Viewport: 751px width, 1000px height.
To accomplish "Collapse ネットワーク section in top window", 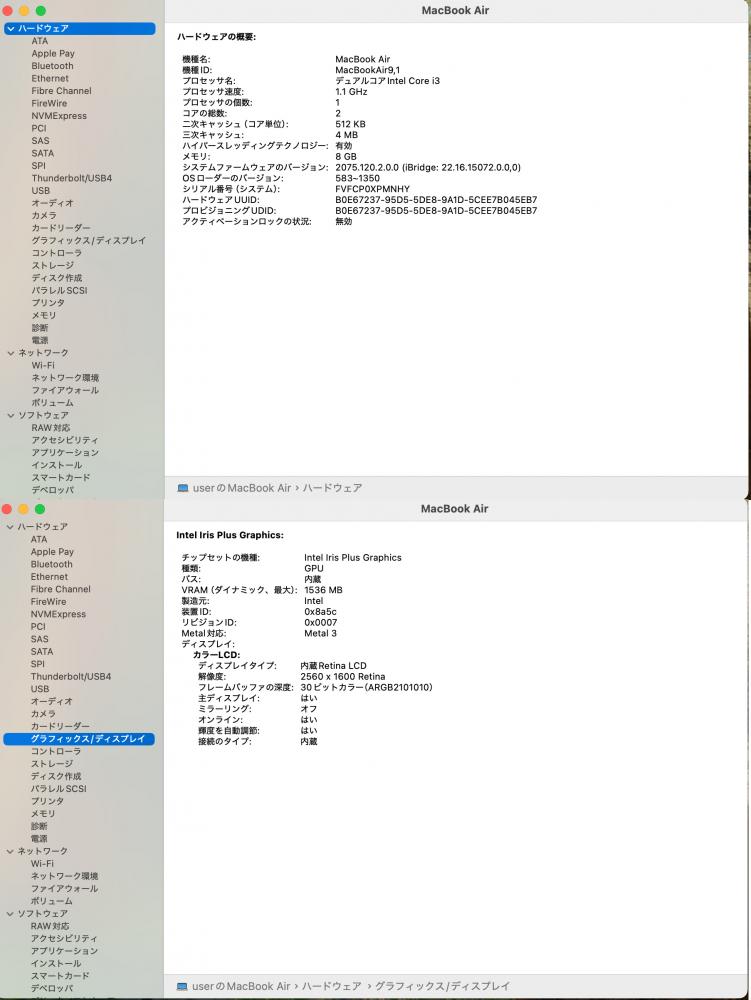I will 11,353.
